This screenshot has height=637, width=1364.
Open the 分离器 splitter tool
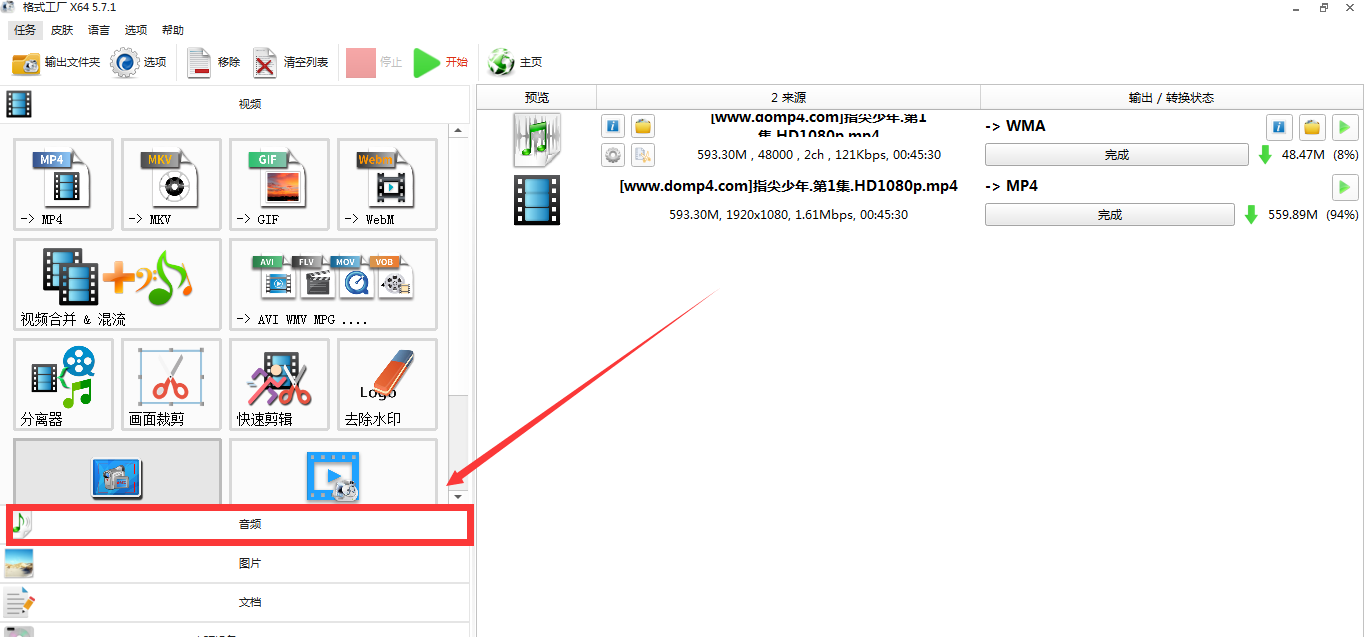[63, 385]
